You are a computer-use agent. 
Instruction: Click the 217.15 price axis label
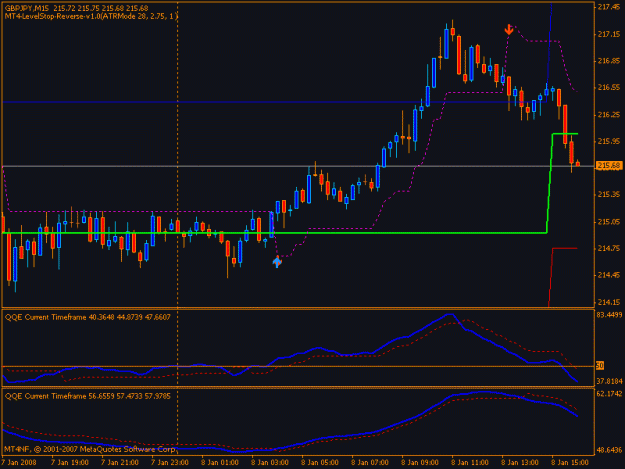click(x=608, y=35)
